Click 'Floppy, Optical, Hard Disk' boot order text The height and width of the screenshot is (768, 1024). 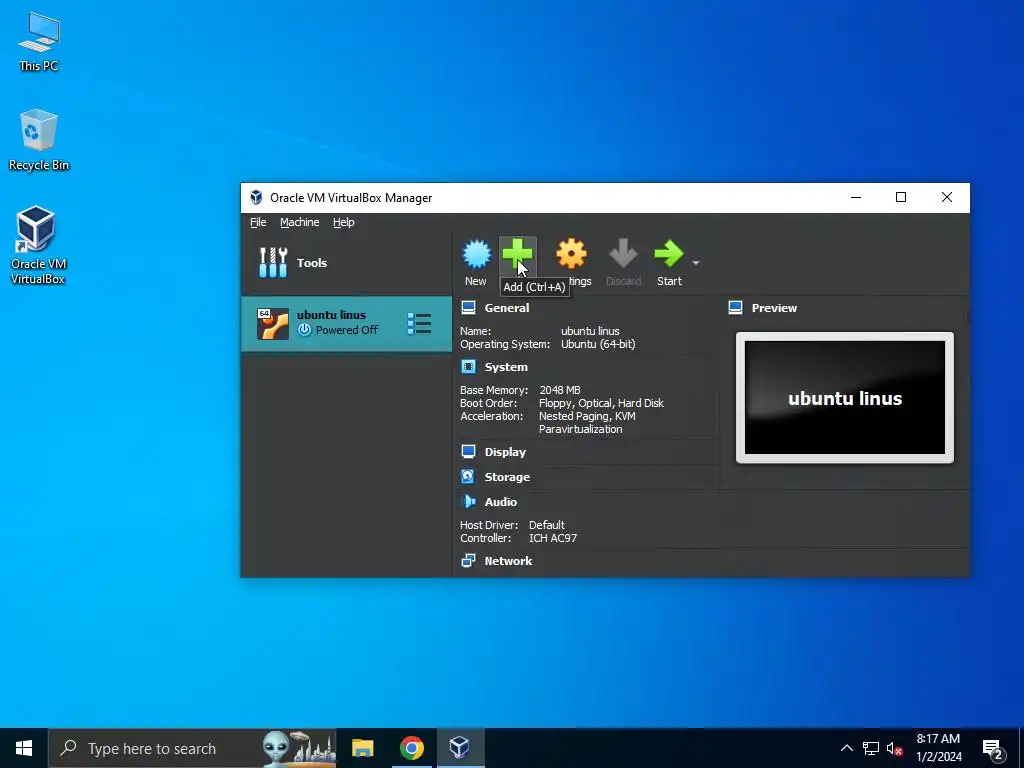click(x=601, y=403)
